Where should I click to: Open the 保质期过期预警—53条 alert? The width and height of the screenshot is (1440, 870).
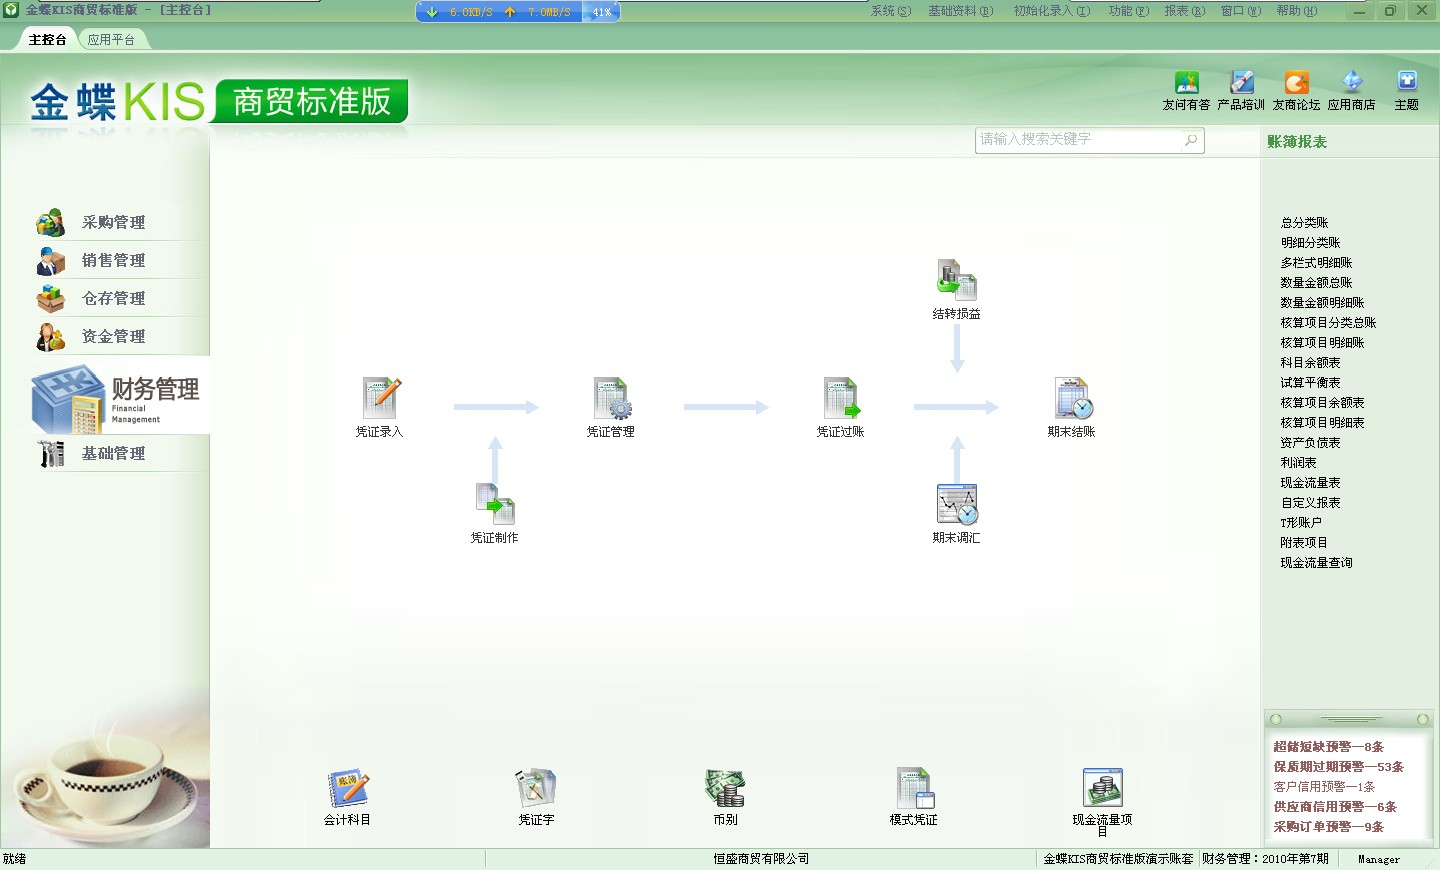pos(1338,767)
